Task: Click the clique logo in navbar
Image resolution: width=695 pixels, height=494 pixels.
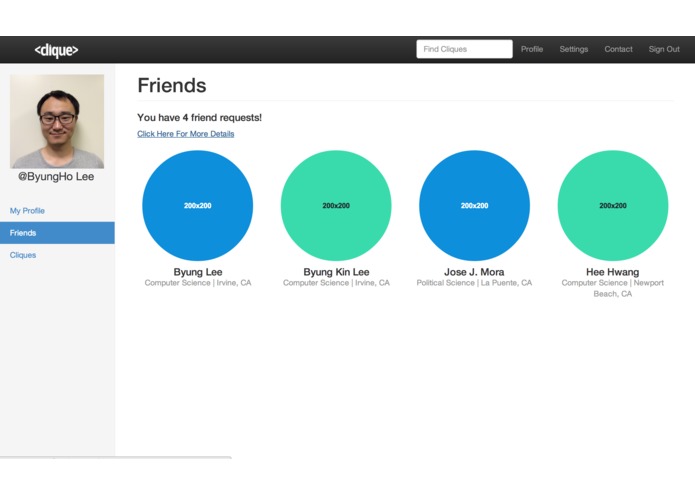Action: point(56,50)
